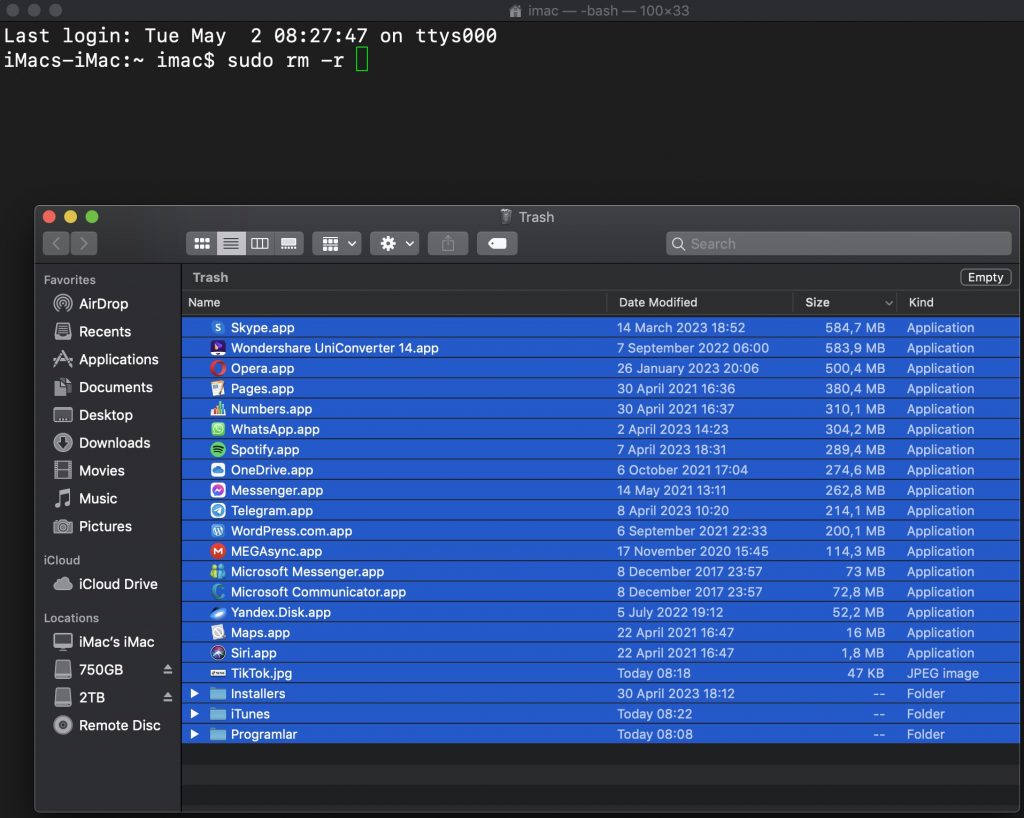Click the Share toolbar icon
The width and height of the screenshot is (1024, 818).
coord(448,243)
